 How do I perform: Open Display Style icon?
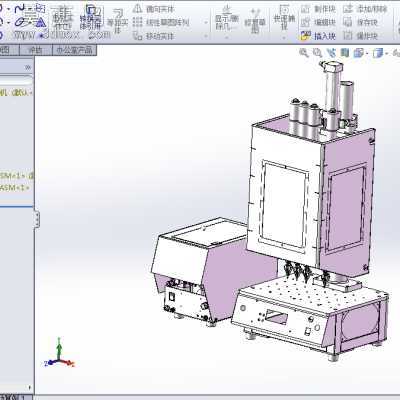[x=378, y=53]
